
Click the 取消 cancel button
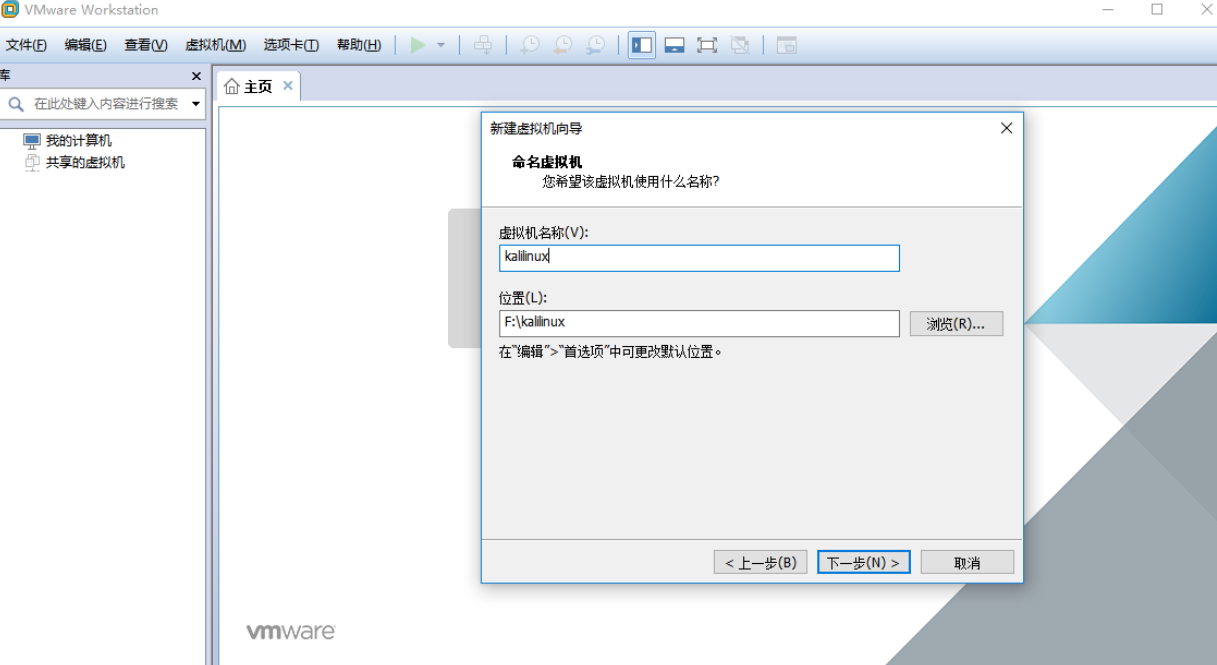click(x=967, y=562)
